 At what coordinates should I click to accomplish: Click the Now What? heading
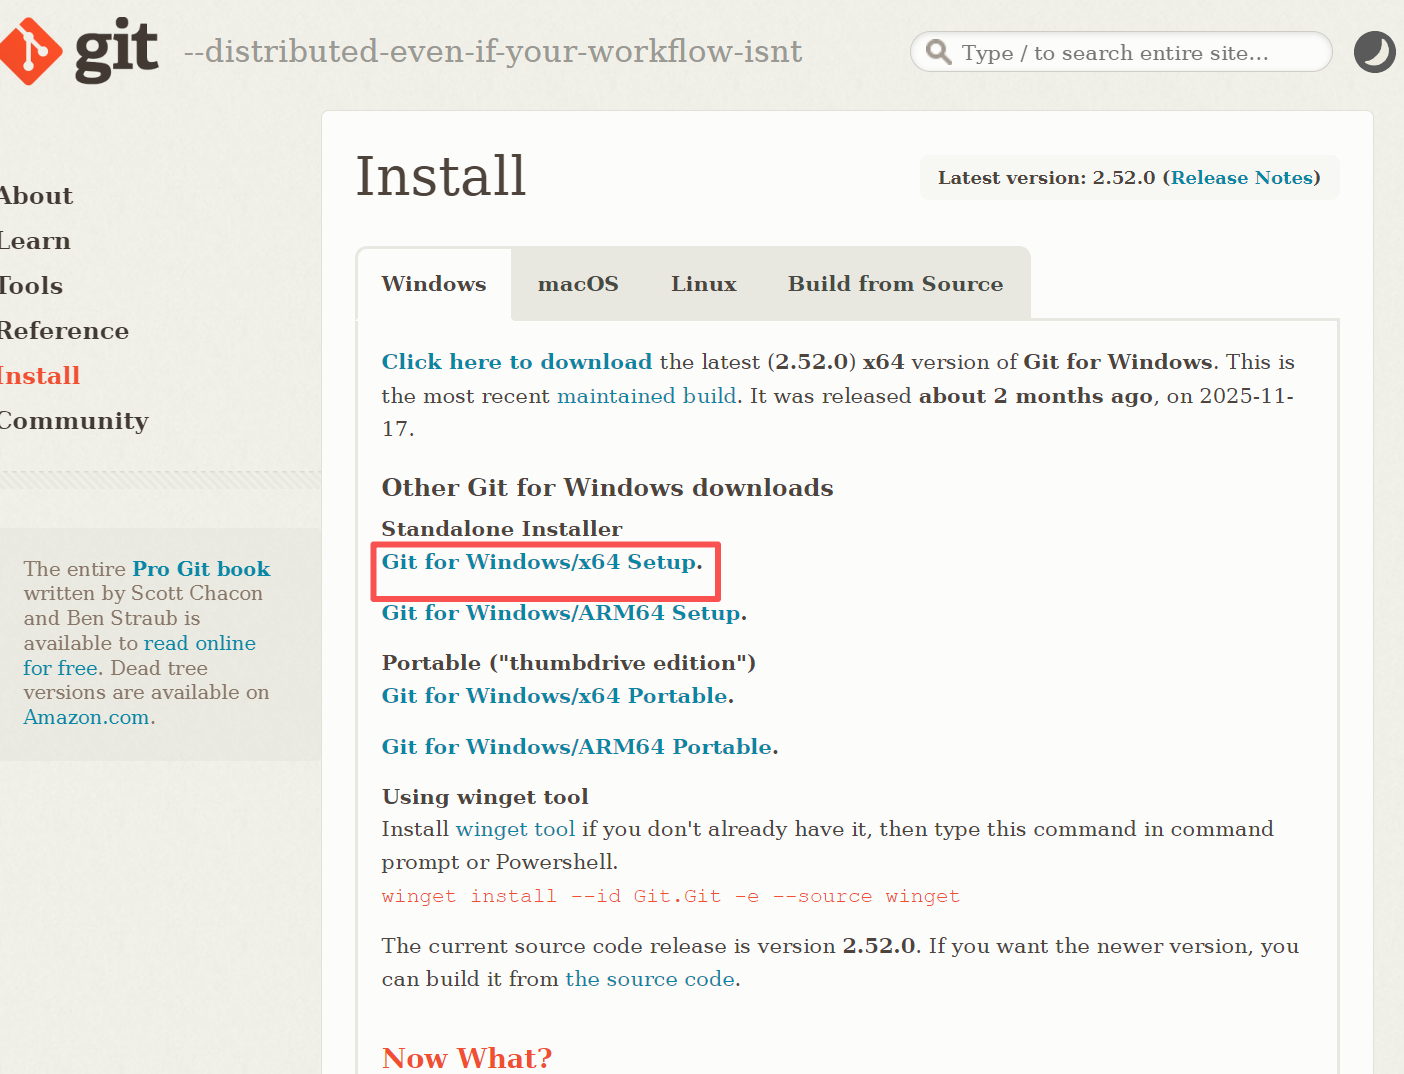pyautogui.click(x=467, y=1058)
